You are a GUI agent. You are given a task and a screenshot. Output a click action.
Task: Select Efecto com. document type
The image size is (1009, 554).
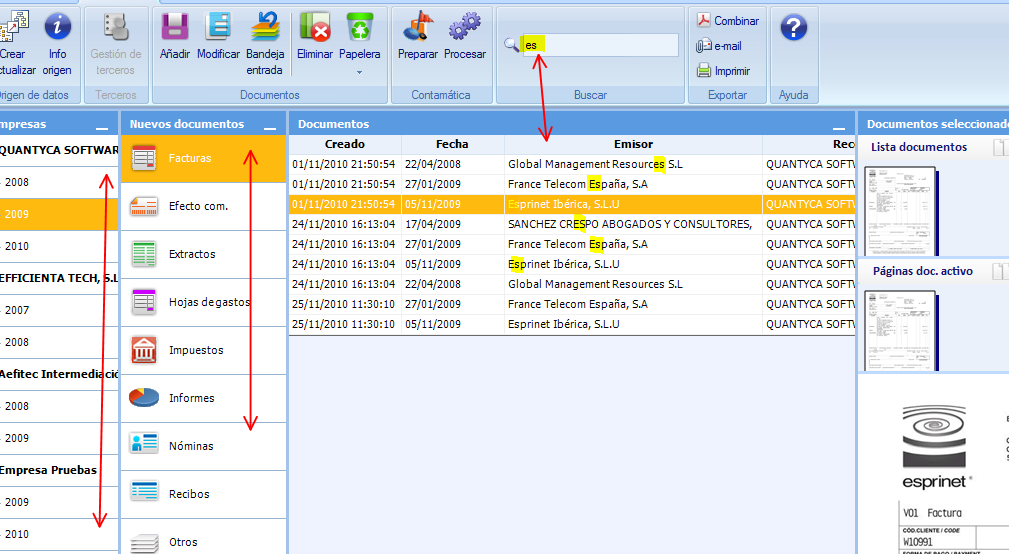(203, 207)
